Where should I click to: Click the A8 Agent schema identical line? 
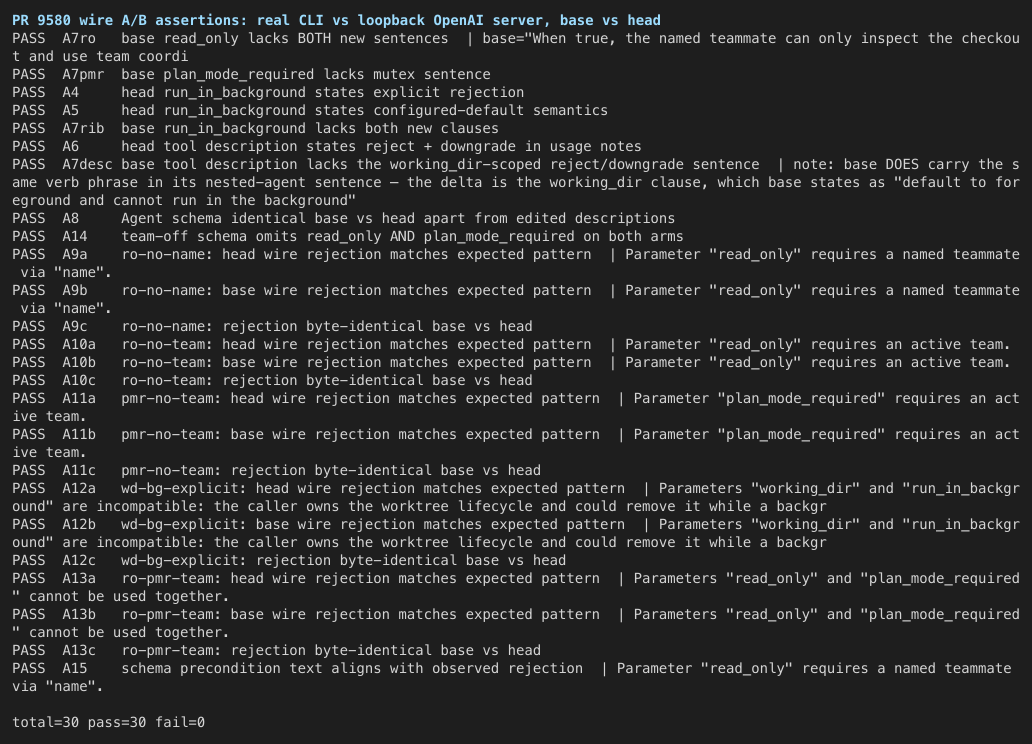344,218
